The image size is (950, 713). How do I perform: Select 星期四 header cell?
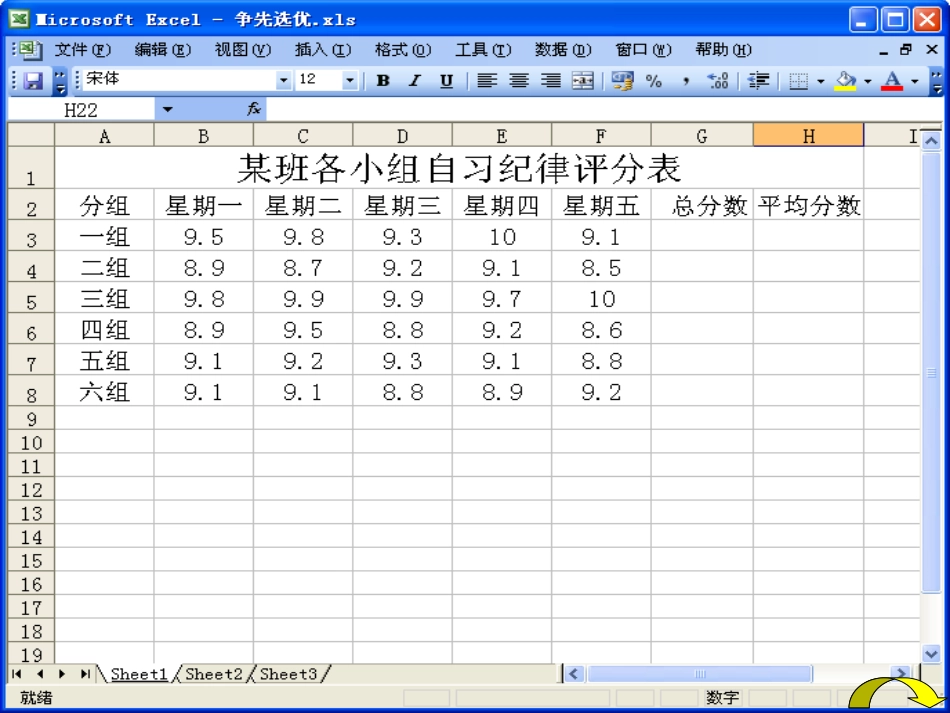pyautogui.click(x=502, y=205)
